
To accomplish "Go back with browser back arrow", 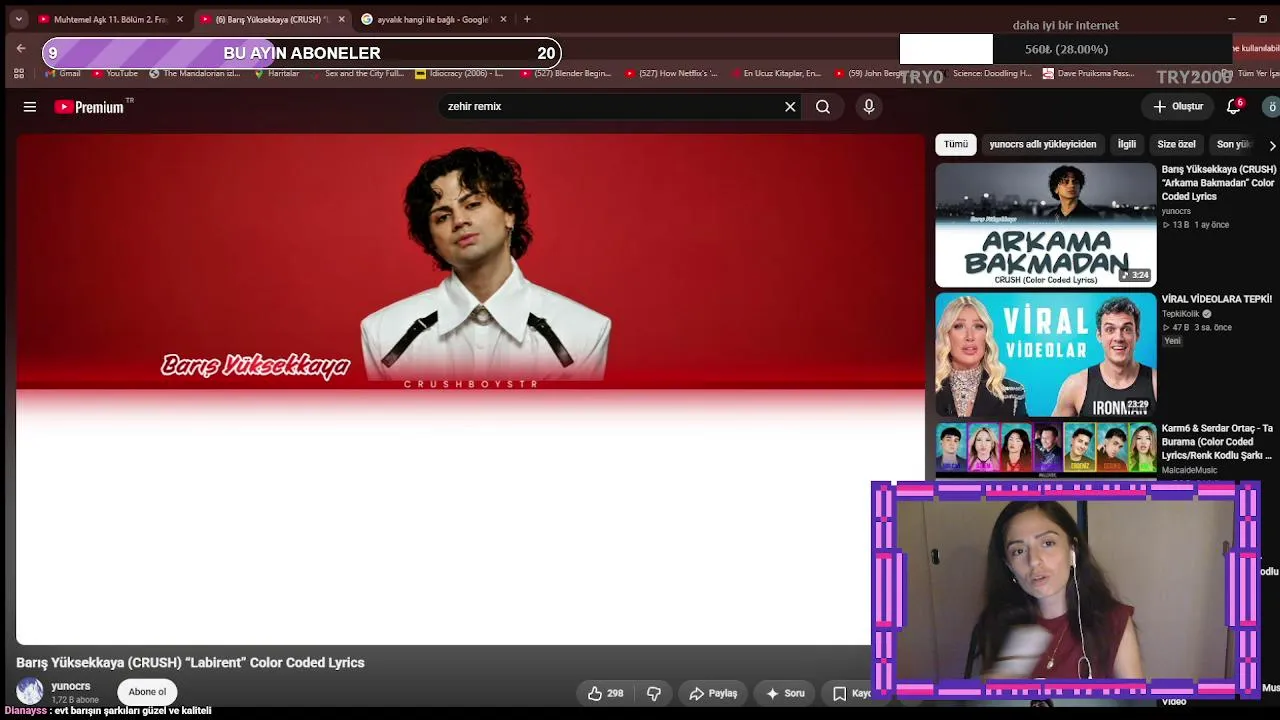I will (x=21, y=48).
